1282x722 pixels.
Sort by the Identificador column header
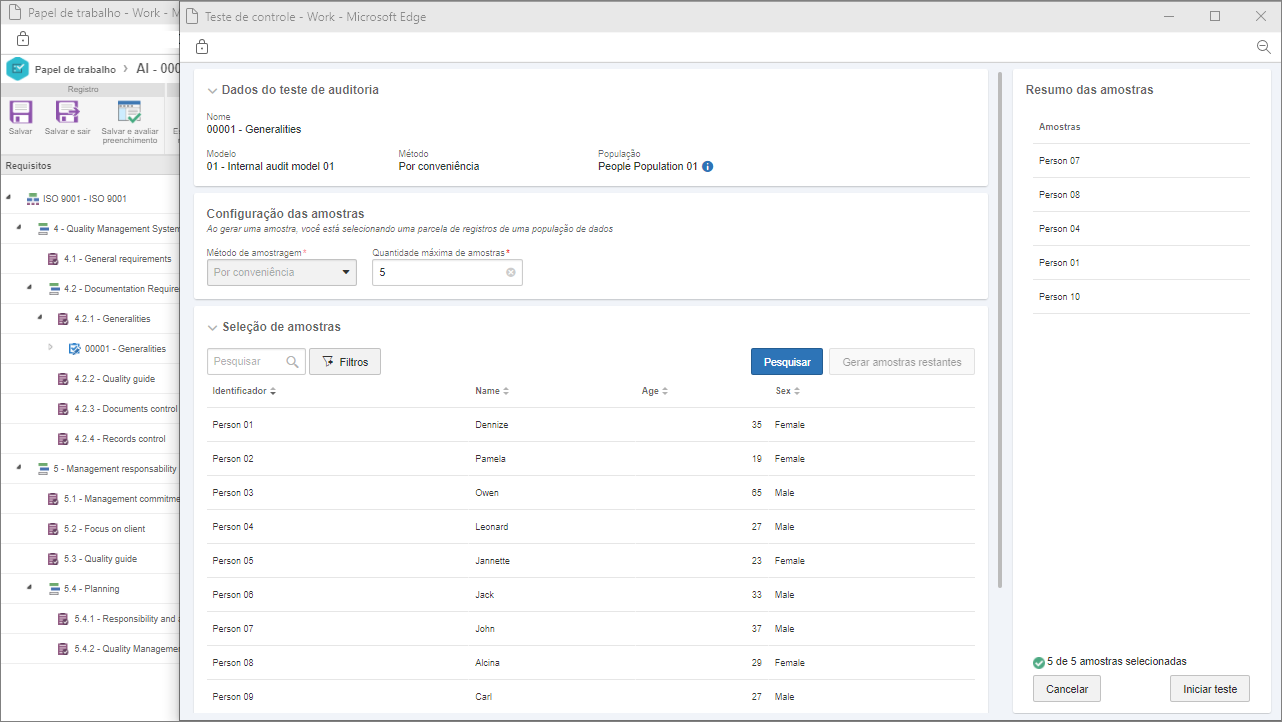[244, 391]
